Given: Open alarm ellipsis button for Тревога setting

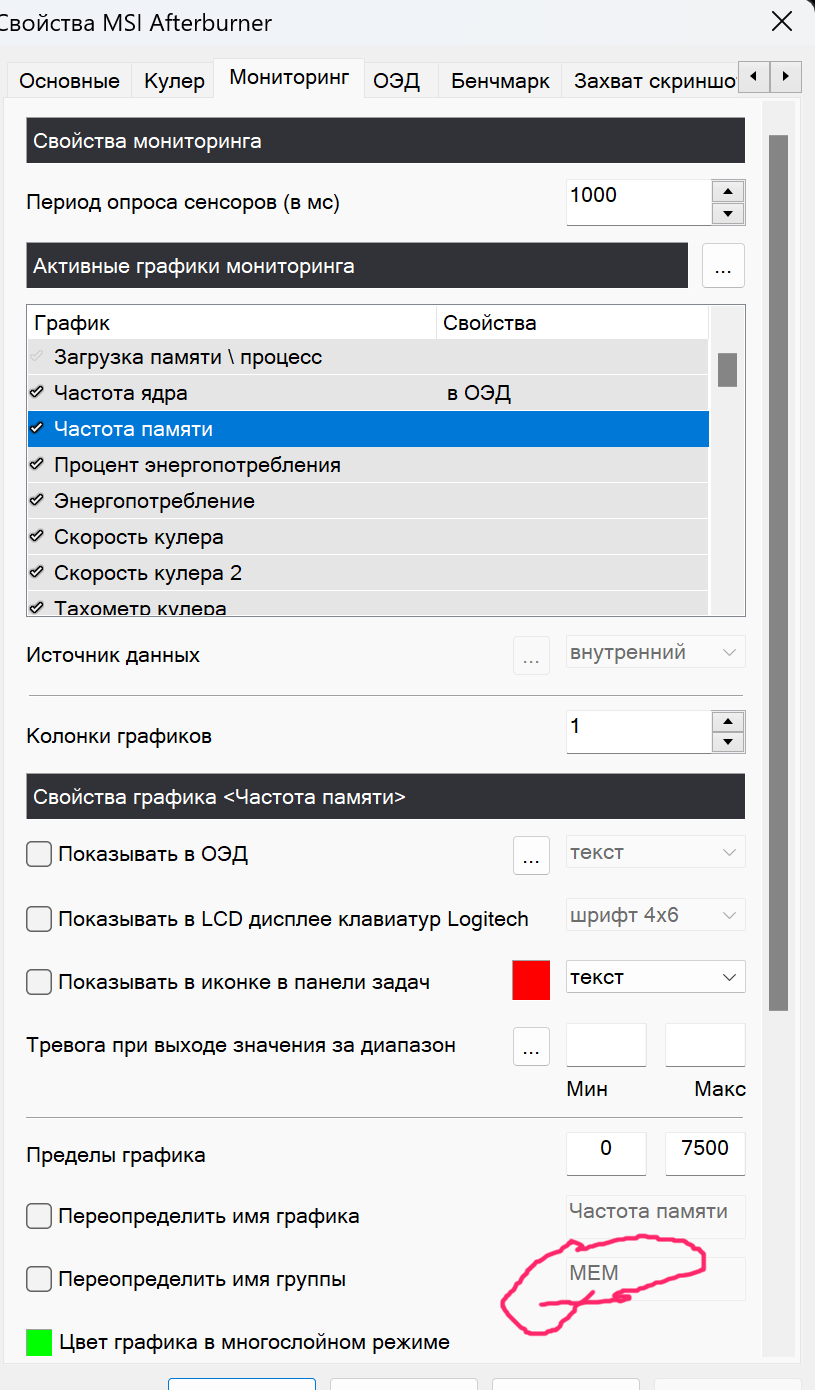Looking at the screenshot, I should [531, 1046].
